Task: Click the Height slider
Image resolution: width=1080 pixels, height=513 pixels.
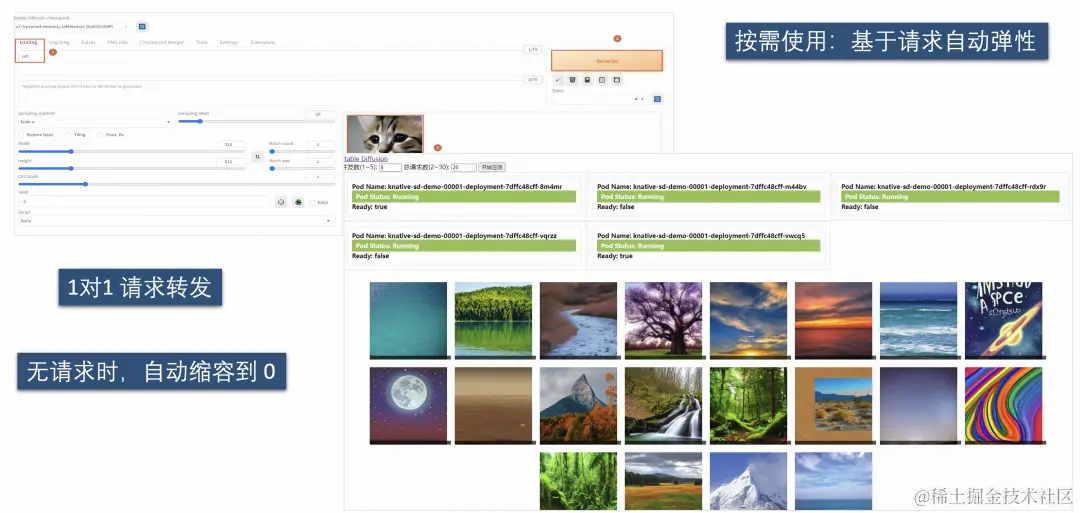Action: [x=131, y=168]
